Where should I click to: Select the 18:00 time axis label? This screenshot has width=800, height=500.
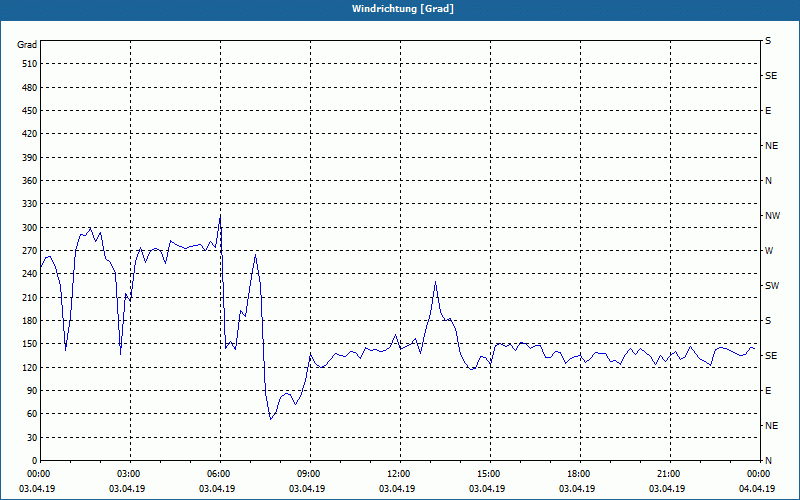pos(580,474)
